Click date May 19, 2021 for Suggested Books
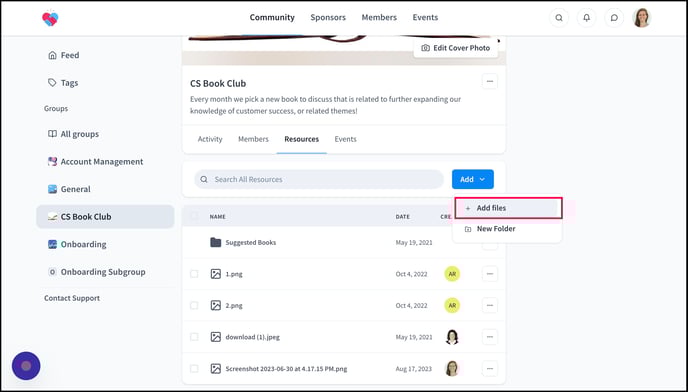Viewport: 688px width, 392px height. click(414, 242)
